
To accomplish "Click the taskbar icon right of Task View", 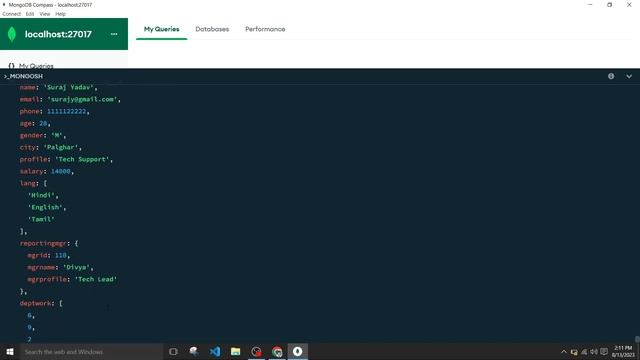I will 194,351.
